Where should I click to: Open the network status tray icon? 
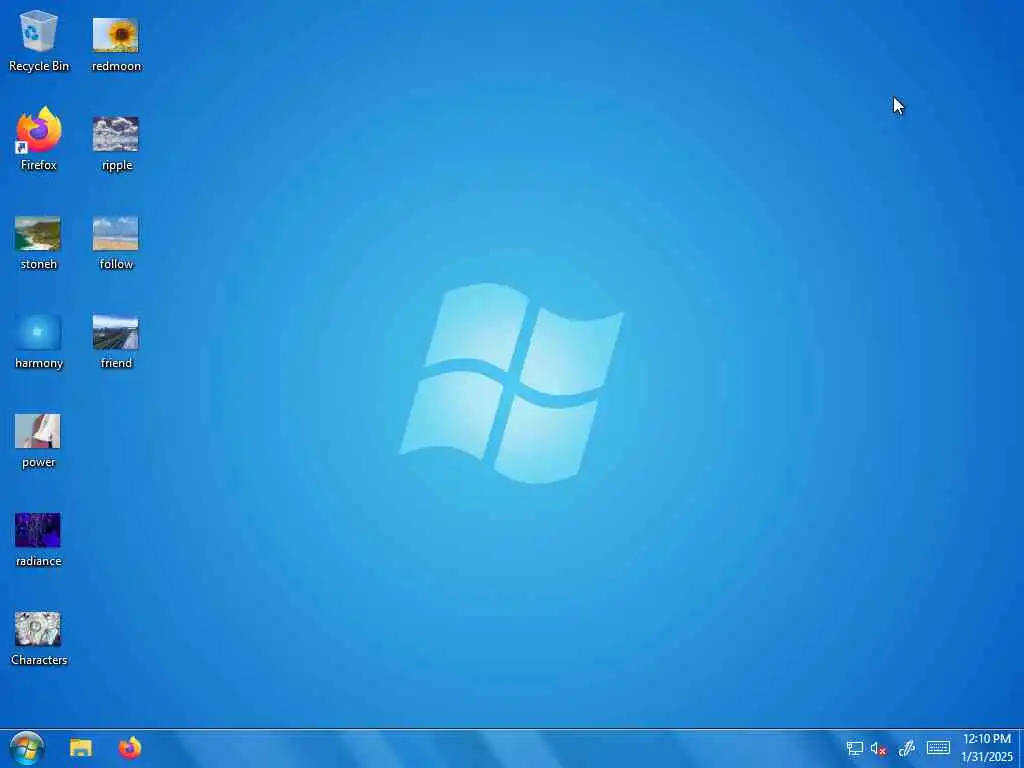coord(854,748)
